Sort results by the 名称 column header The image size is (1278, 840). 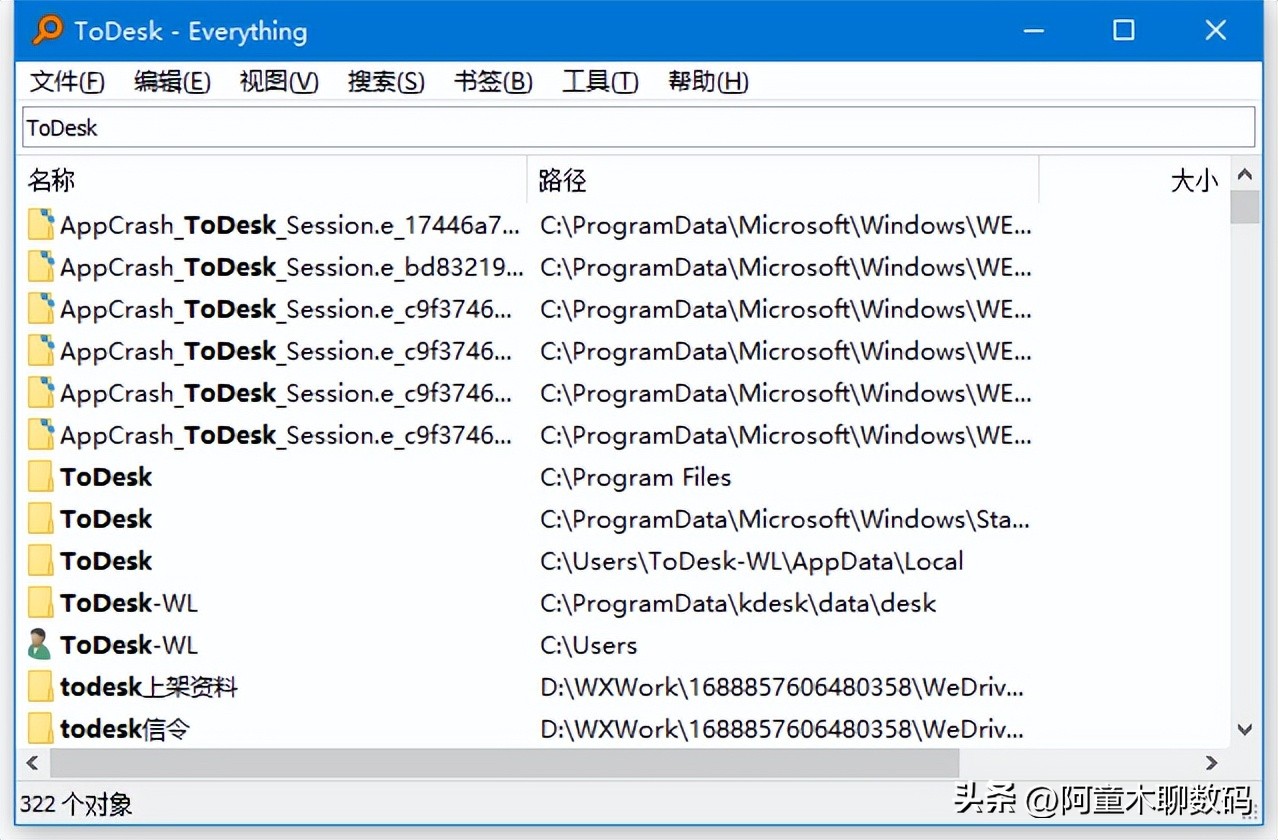click(x=52, y=180)
